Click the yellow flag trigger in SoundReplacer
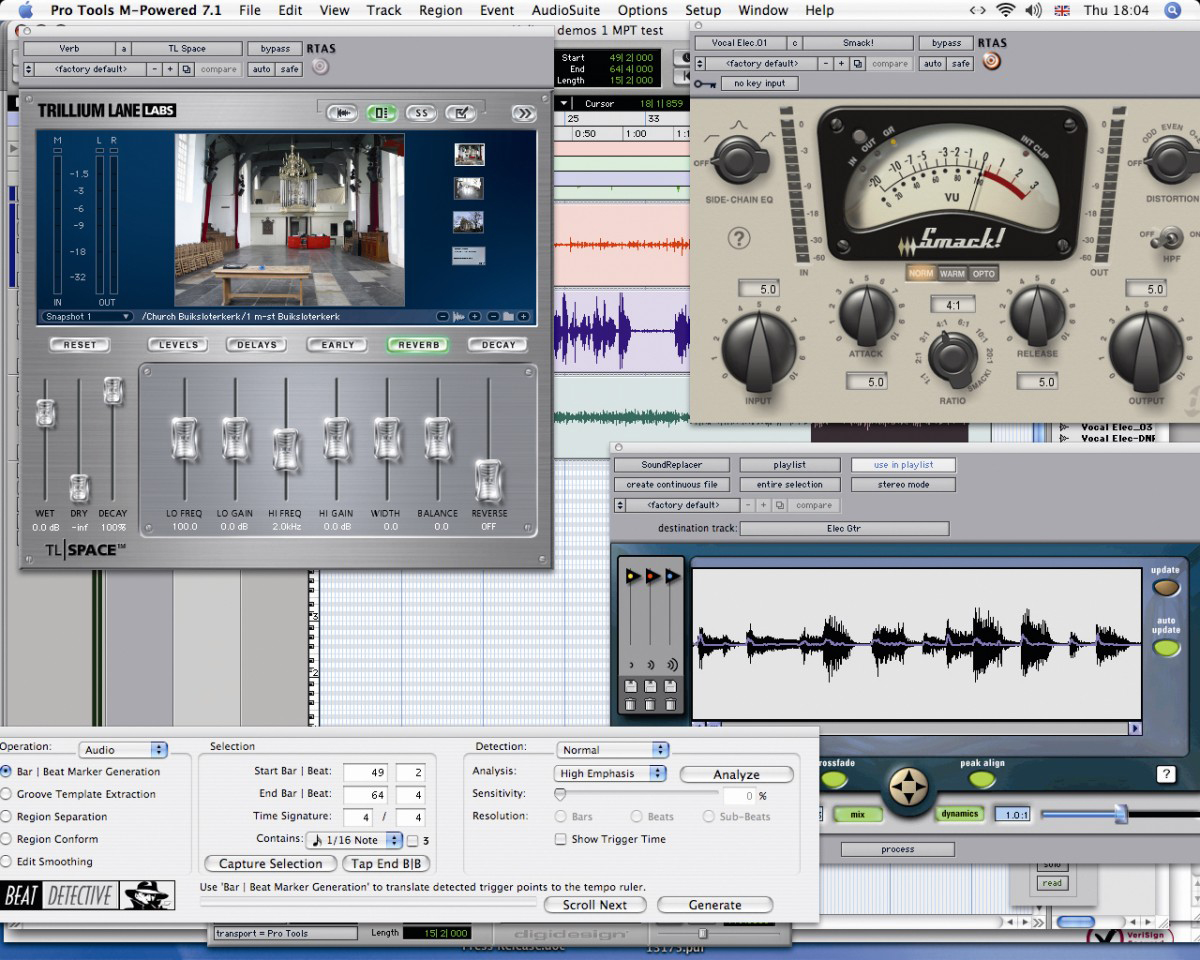The width and height of the screenshot is (1200, 960). 632,577
